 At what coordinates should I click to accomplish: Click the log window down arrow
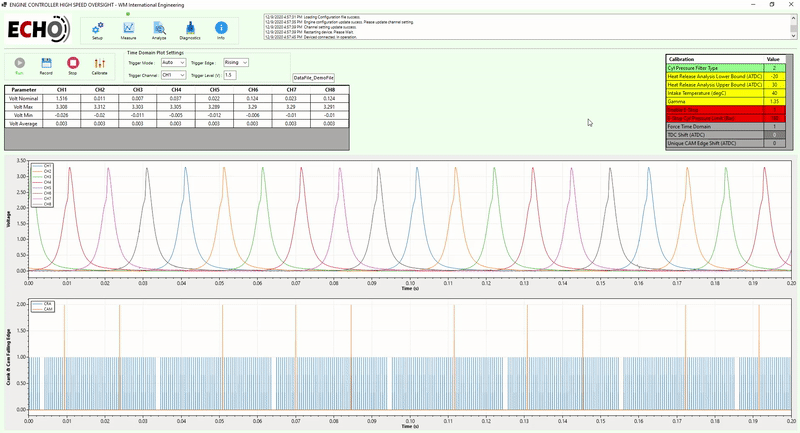[793, 36]
